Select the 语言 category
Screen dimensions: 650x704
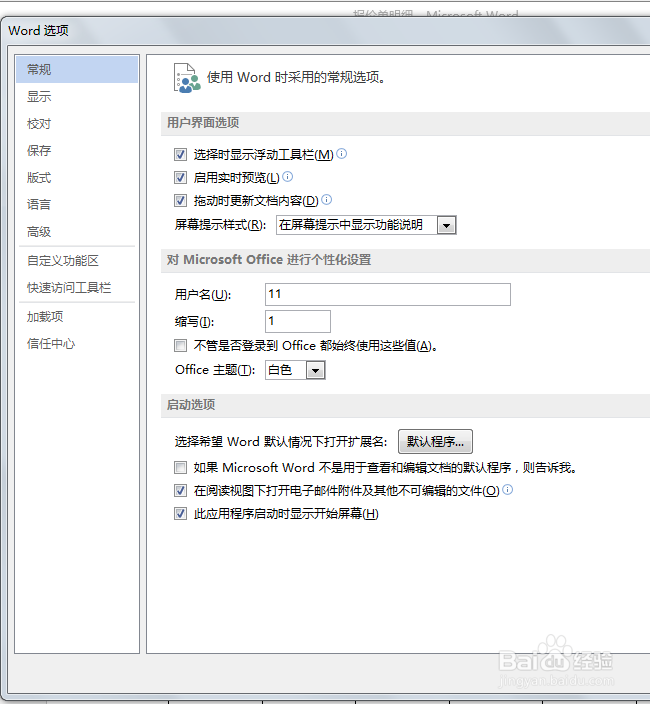click(x=77, y=205)
